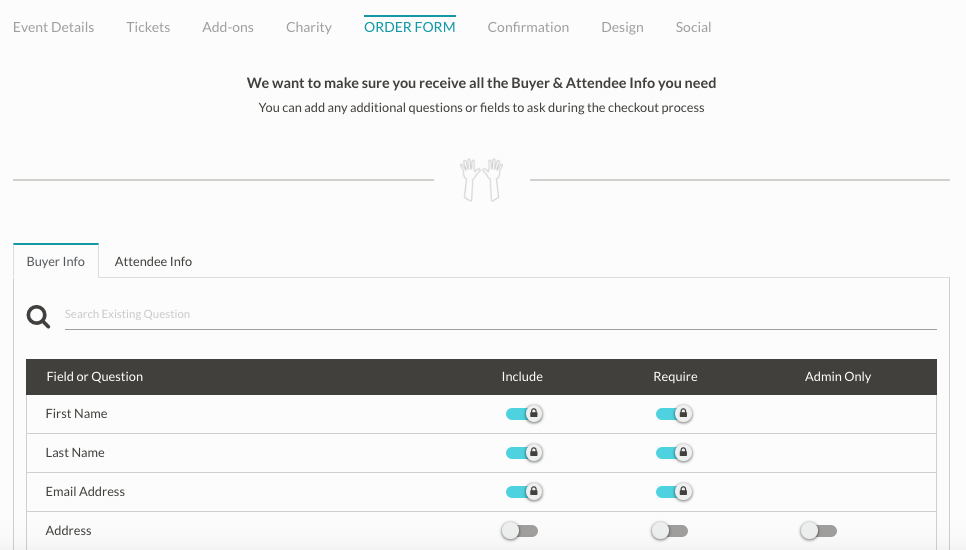Click the raised hands icon
966x550 pixels.
click(481, 180)
